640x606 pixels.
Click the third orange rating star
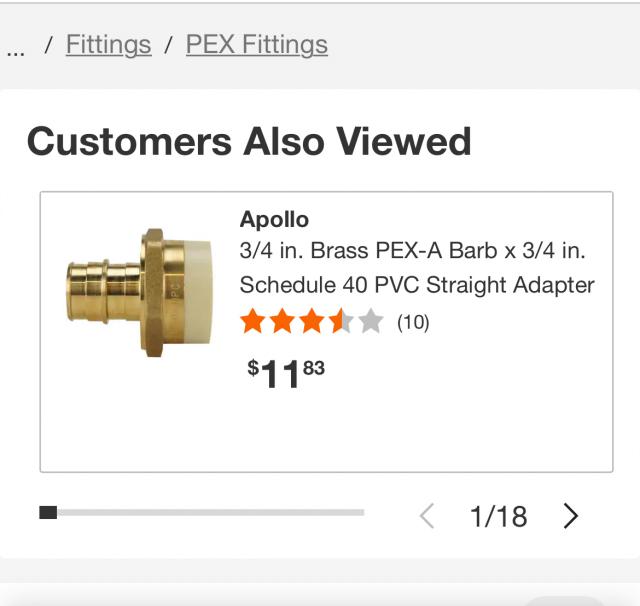point(311,322)
